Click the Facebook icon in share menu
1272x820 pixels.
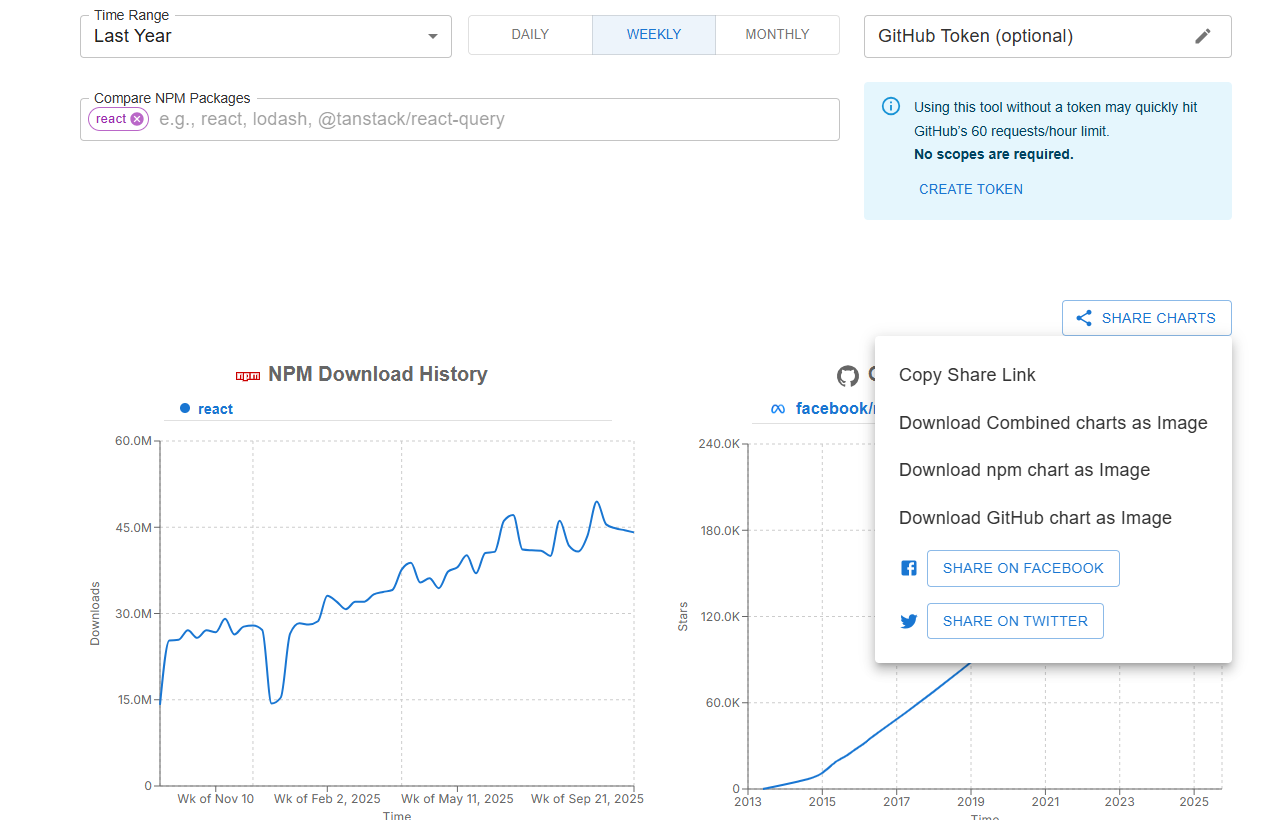(908, 568)
